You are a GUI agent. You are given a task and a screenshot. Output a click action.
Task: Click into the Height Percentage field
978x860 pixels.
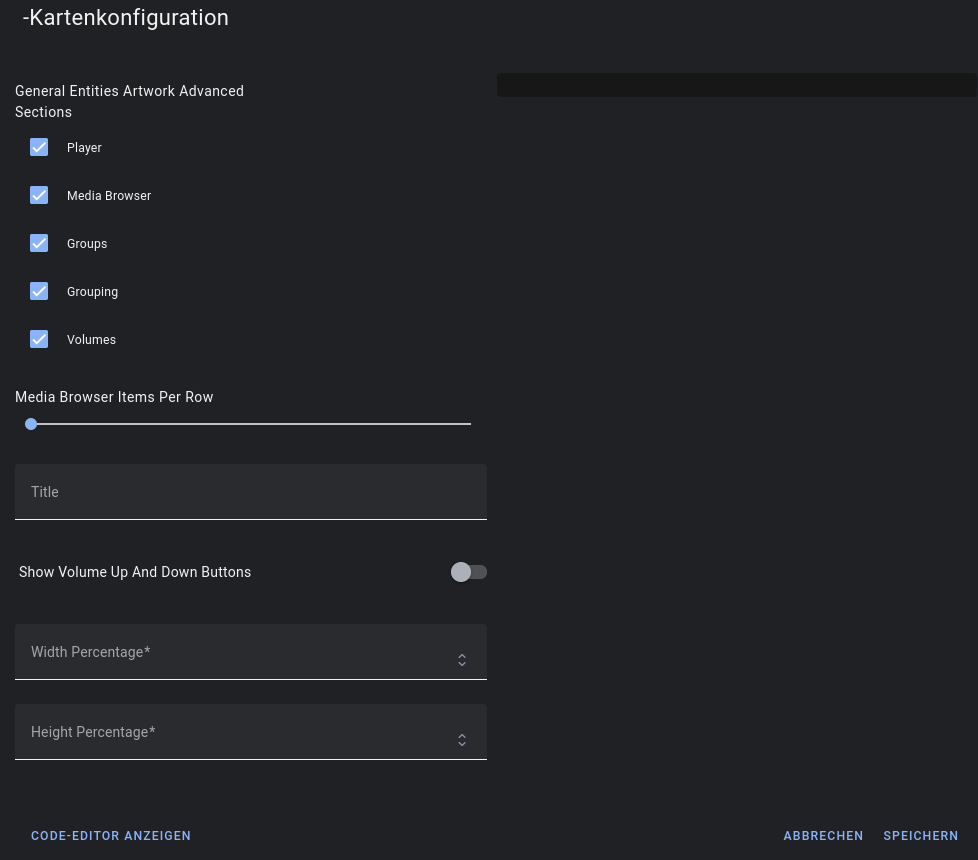pos(230,732)
